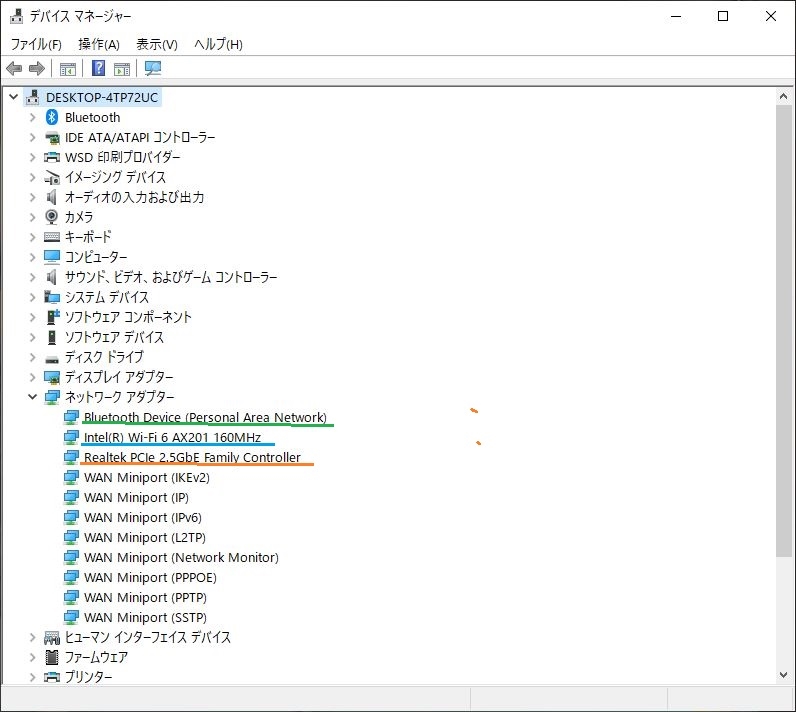Screen dimensions: 796x712
Task: Open the Help question-mark toolbar icon
Action: (98, 68)
